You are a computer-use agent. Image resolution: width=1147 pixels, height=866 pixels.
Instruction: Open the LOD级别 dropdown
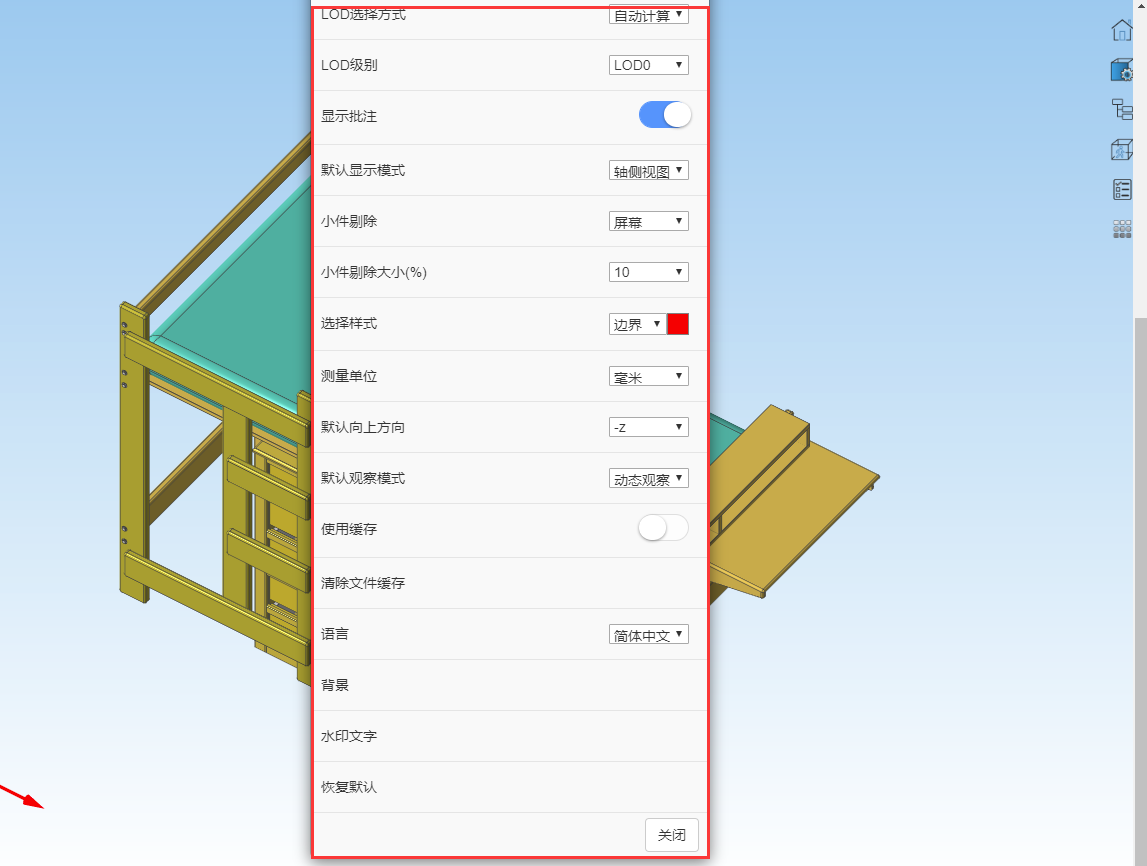[648, 65]
